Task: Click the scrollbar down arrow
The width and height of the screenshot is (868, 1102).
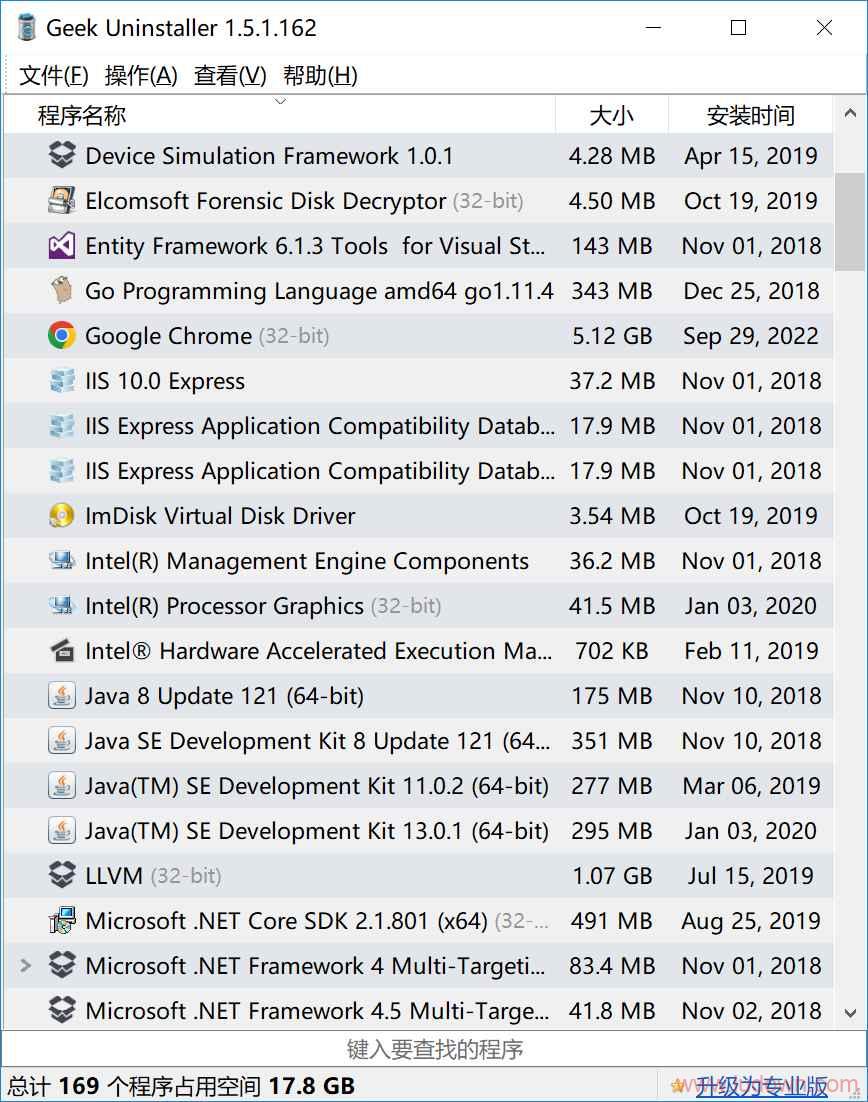Action: click(x=850, y=1013)
